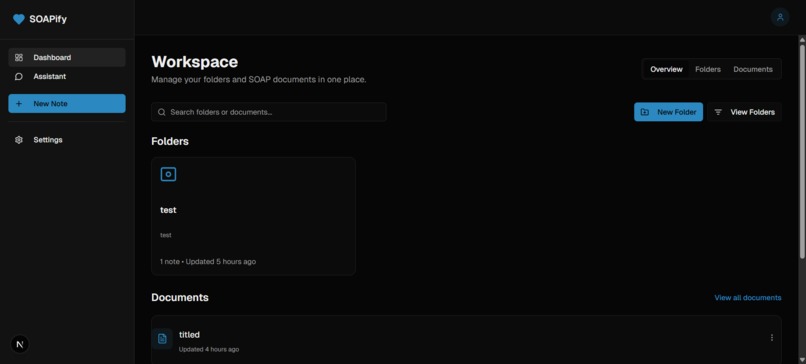Screen dimensions: 806x364
Task: Click the '1 note • Updated 5 hours ago' text
Action: click(208, 262)
